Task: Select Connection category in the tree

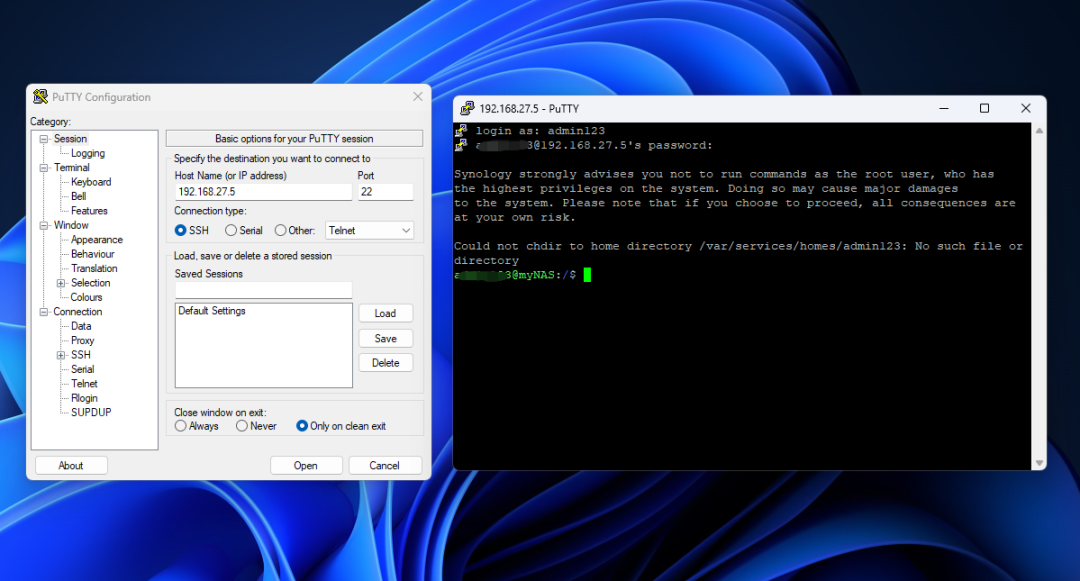Action: tap(78, 312)
